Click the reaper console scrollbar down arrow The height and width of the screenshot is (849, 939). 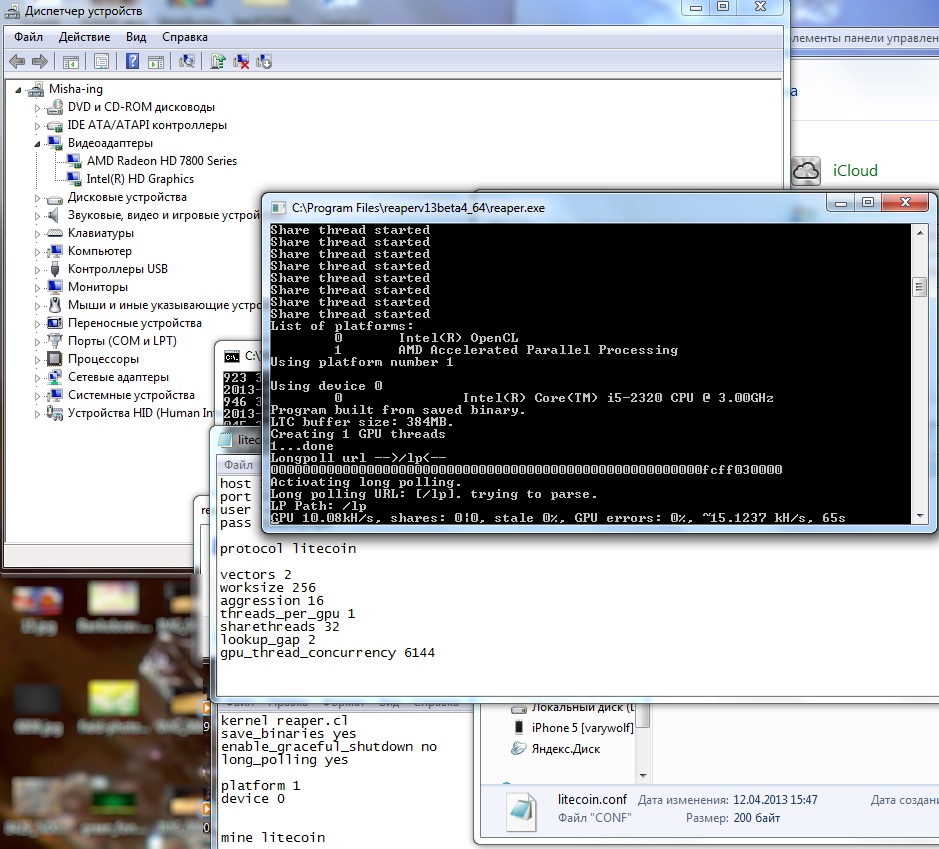pos(920,516)
